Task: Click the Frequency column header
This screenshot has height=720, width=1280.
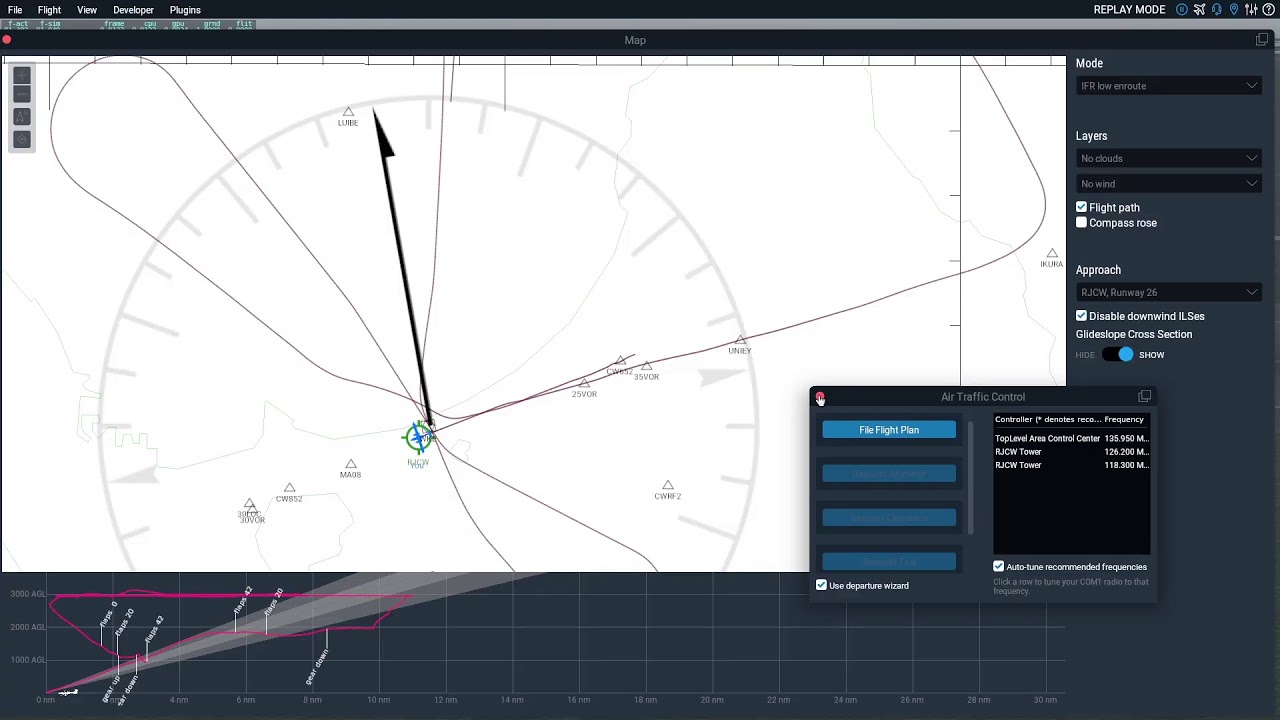Action: point(1124,419)
